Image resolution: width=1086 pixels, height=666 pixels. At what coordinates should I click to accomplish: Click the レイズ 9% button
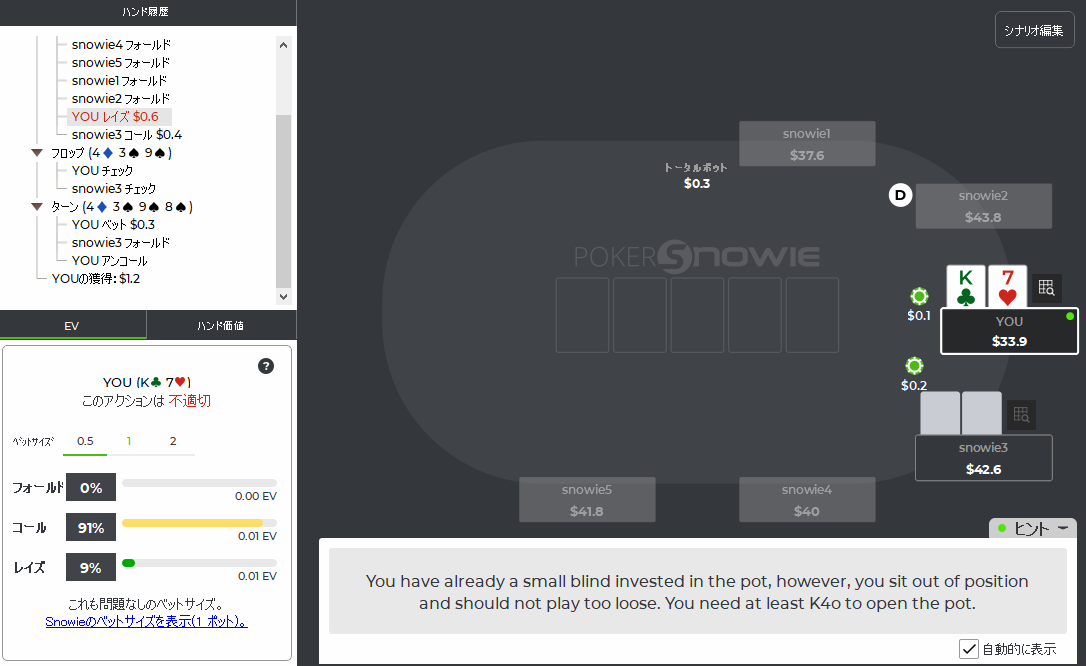pos(91,568)
